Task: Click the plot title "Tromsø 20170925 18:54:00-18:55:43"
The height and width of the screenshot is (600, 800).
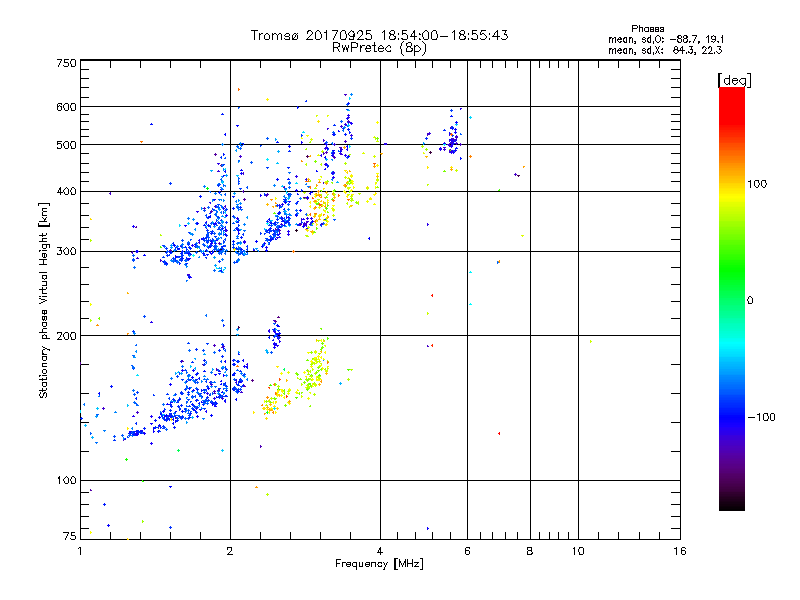Action: 379,35
